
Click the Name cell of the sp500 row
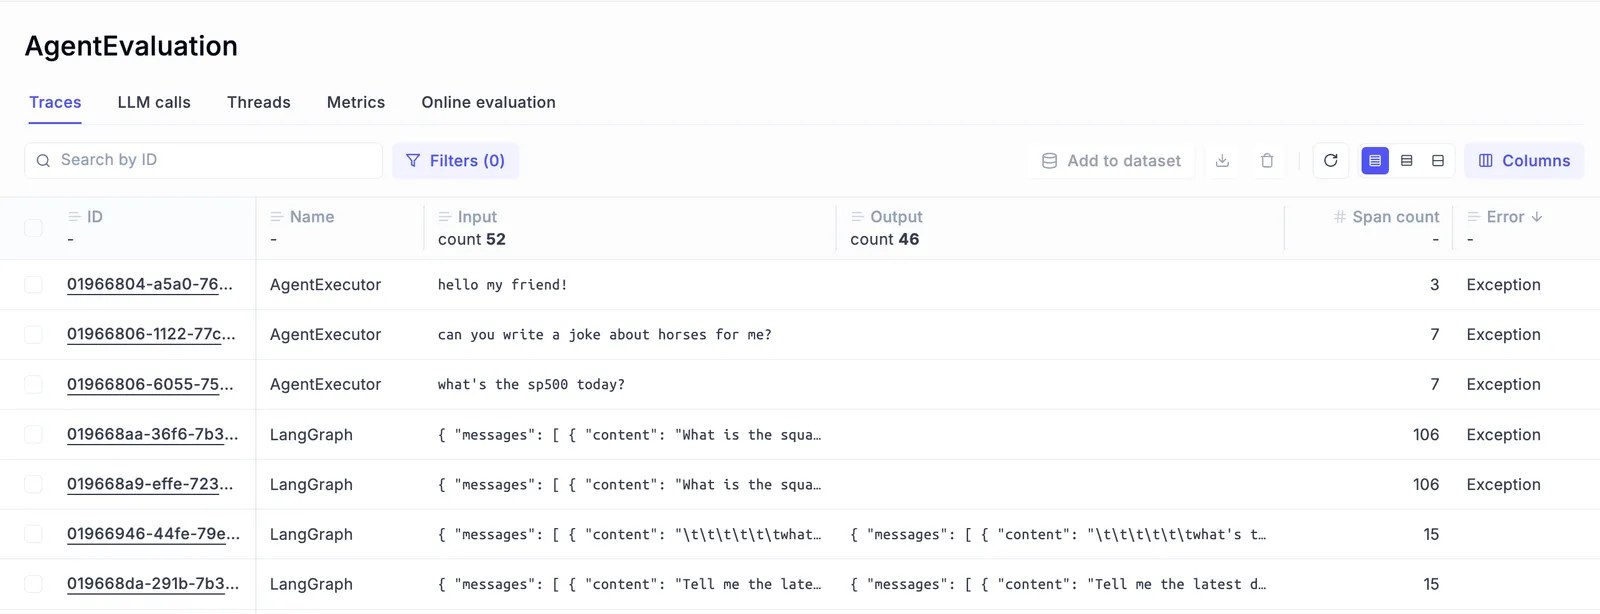(326, 385)
